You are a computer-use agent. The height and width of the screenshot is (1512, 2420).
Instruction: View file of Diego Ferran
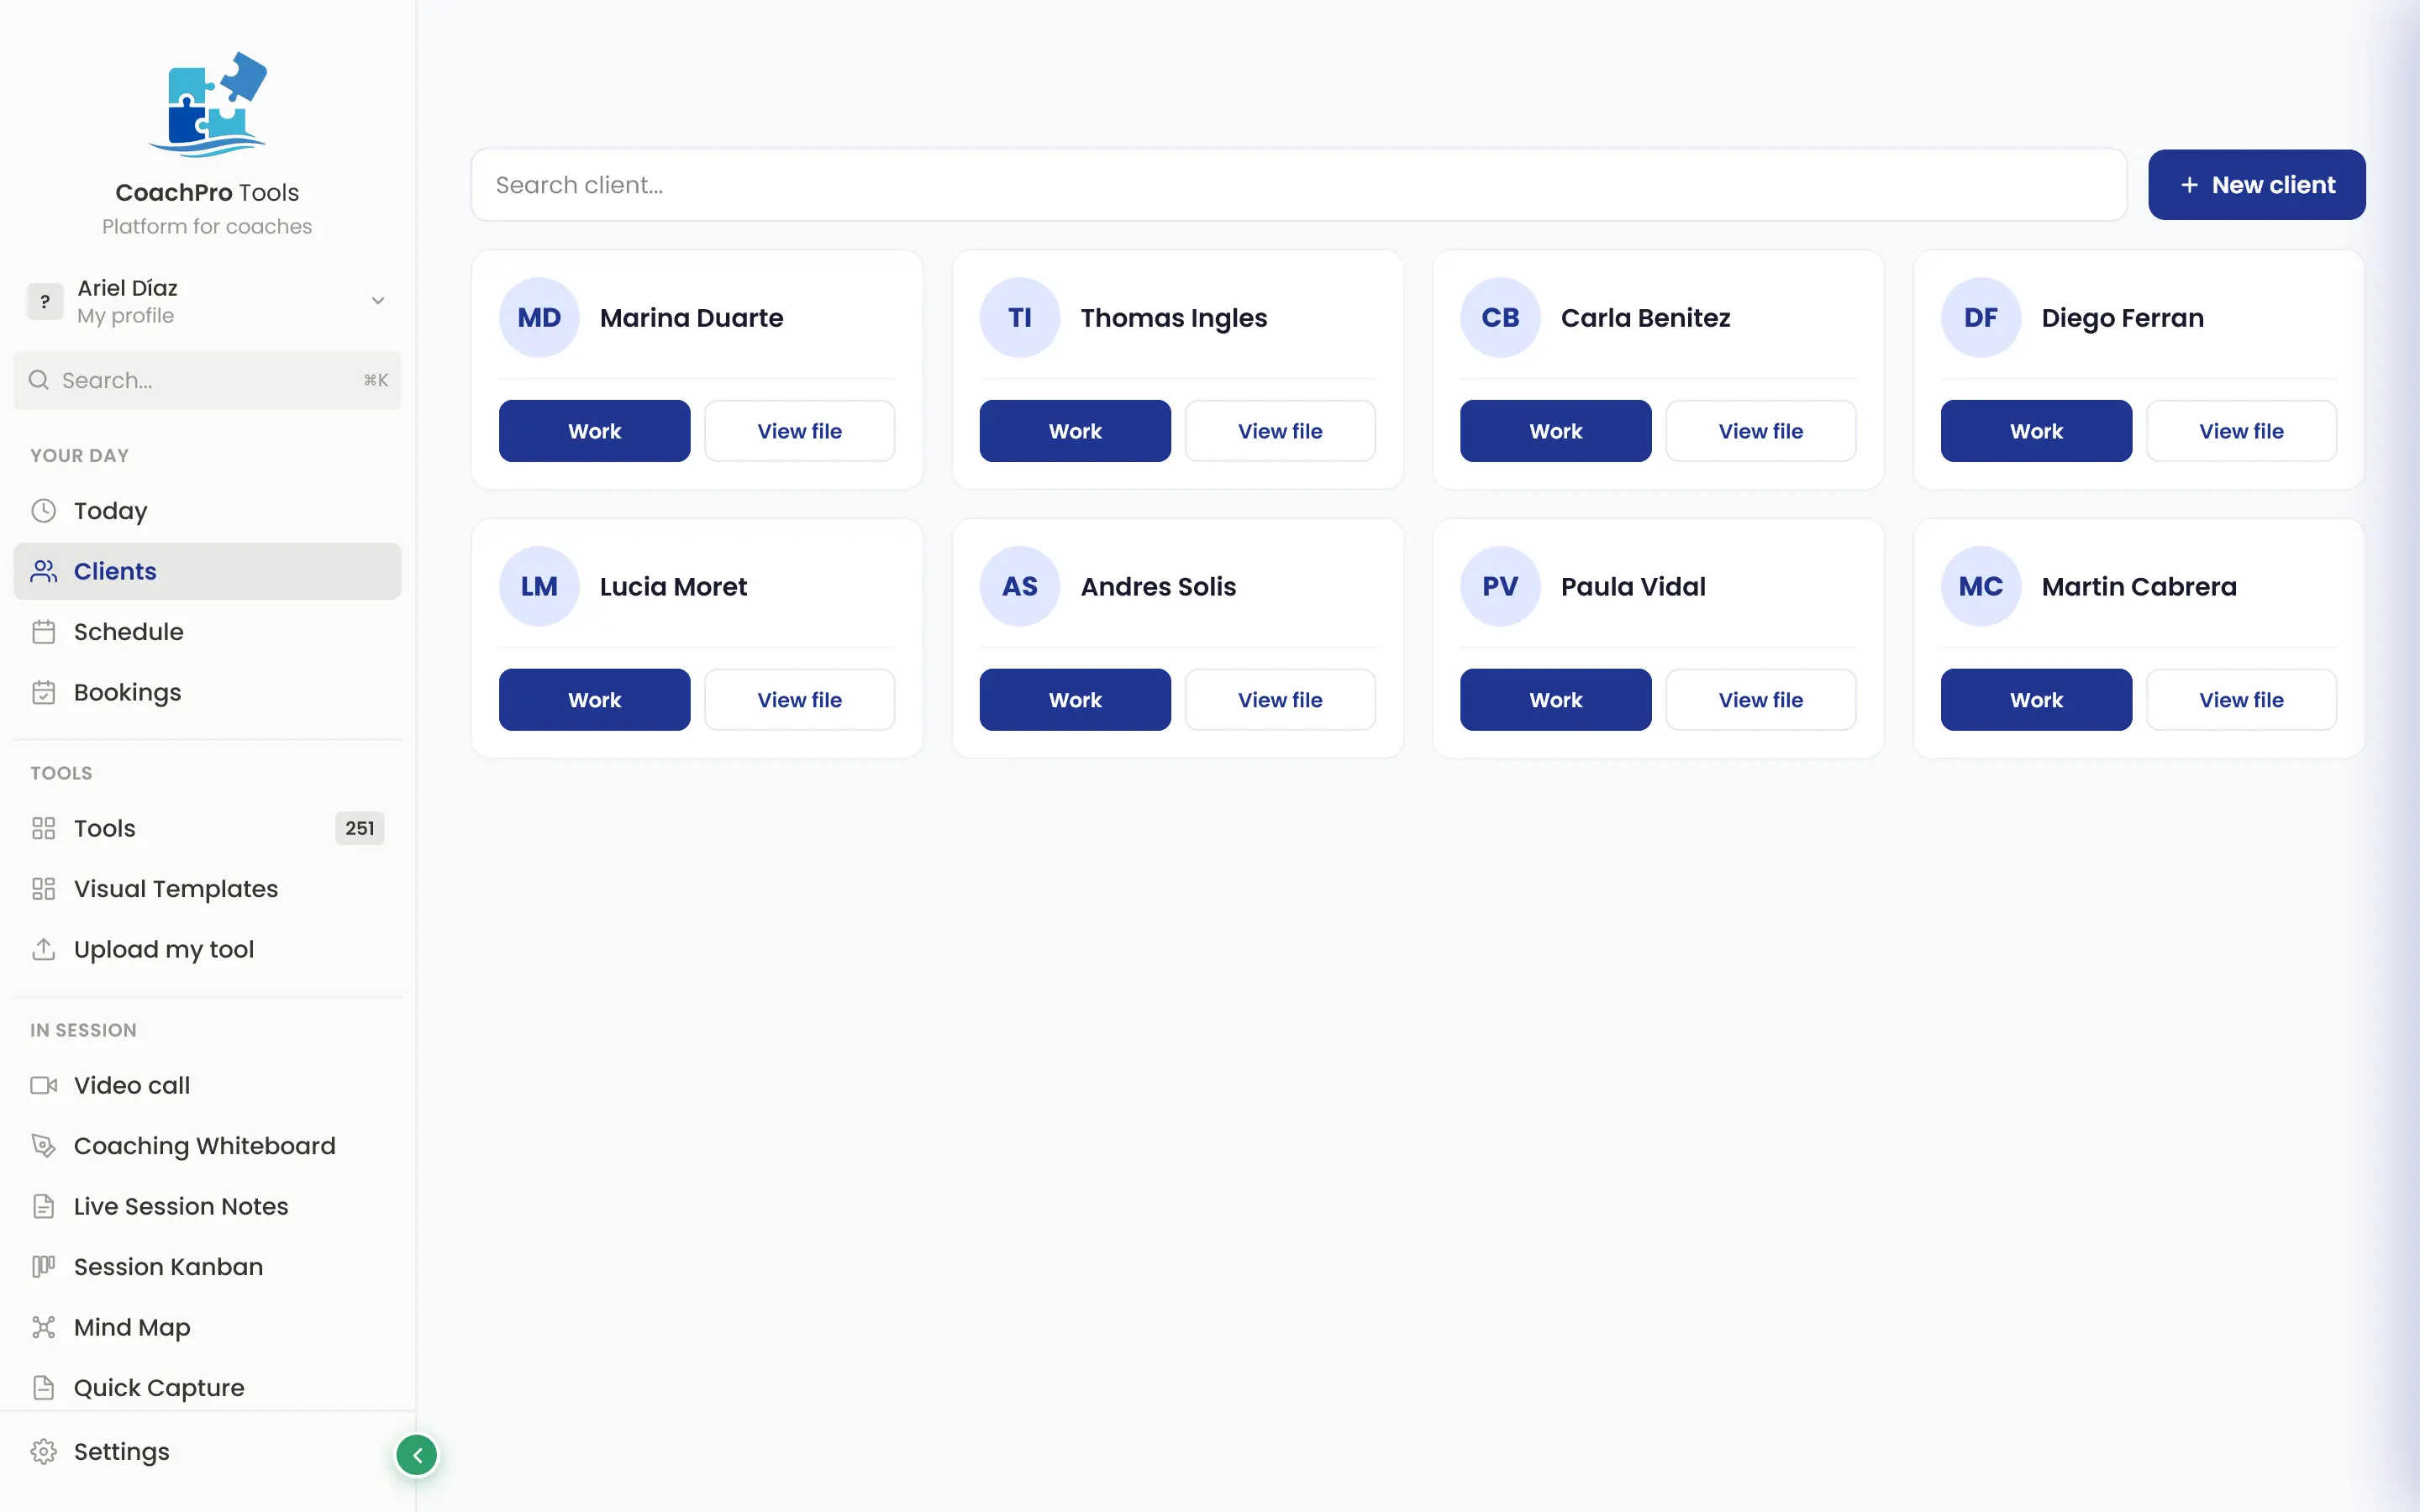click(2241, 431)
